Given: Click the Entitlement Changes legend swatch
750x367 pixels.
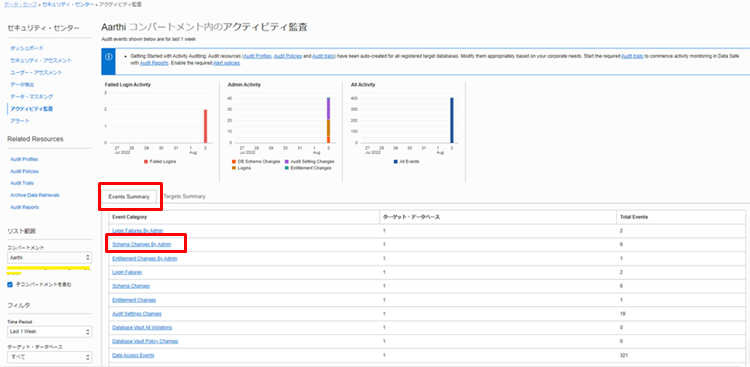Looking at the screenshot, I should pyautogui.click(x=287, y=168).
